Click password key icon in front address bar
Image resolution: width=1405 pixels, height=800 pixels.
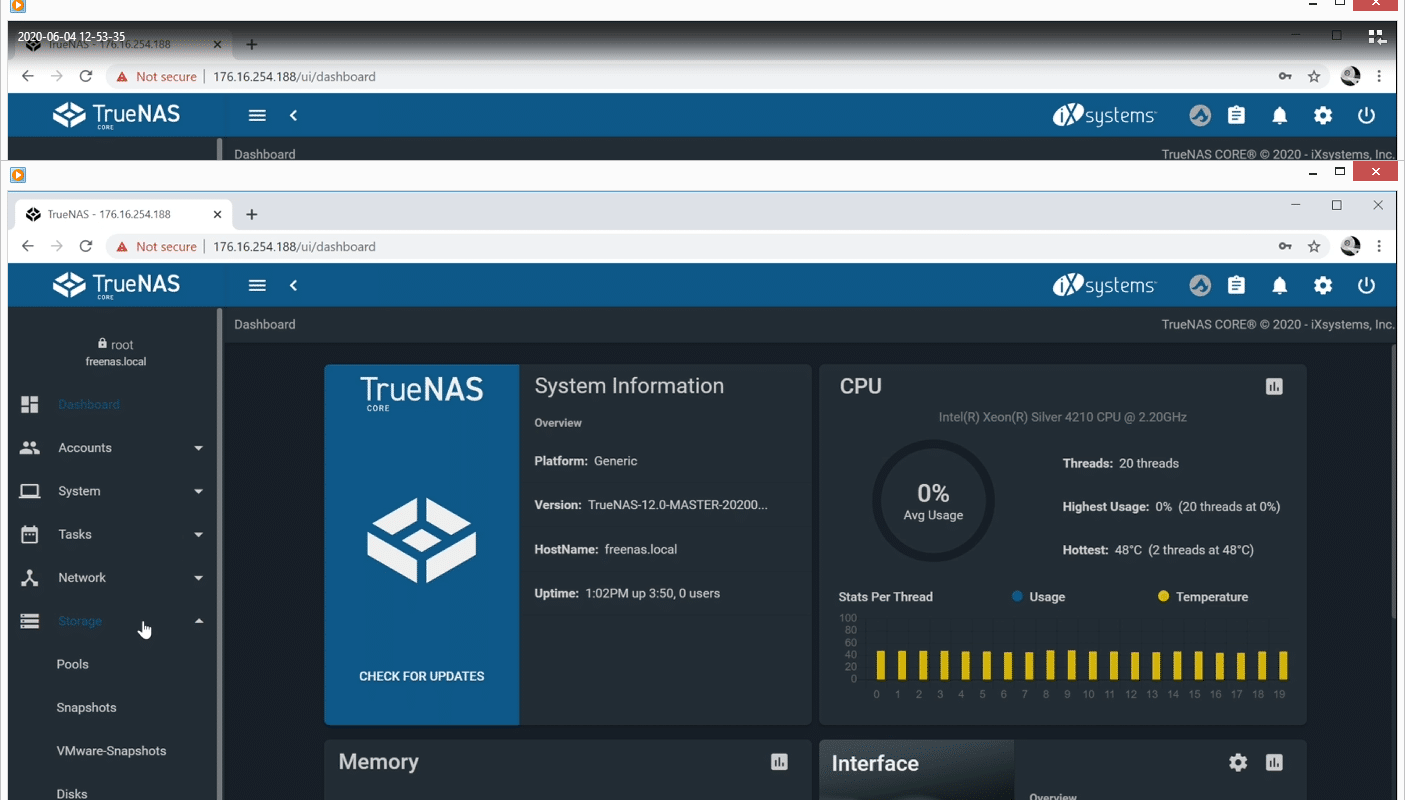click(1285, 246)
